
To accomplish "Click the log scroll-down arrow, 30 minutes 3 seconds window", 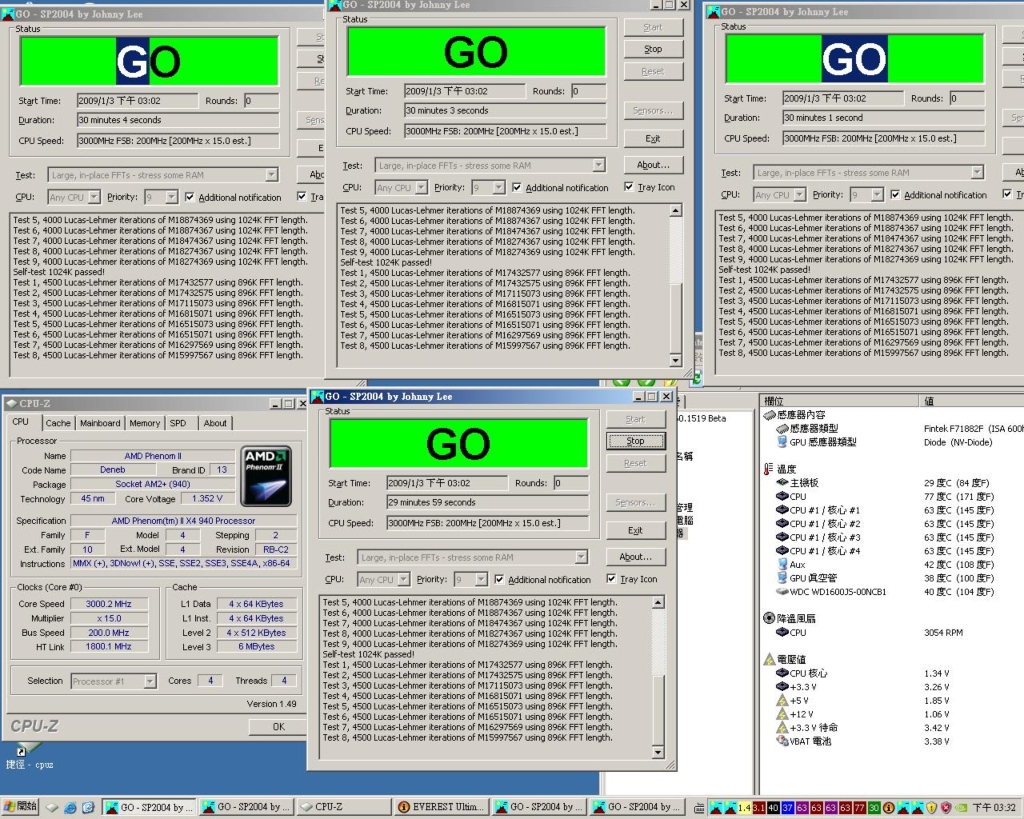I will click(675, 361).
